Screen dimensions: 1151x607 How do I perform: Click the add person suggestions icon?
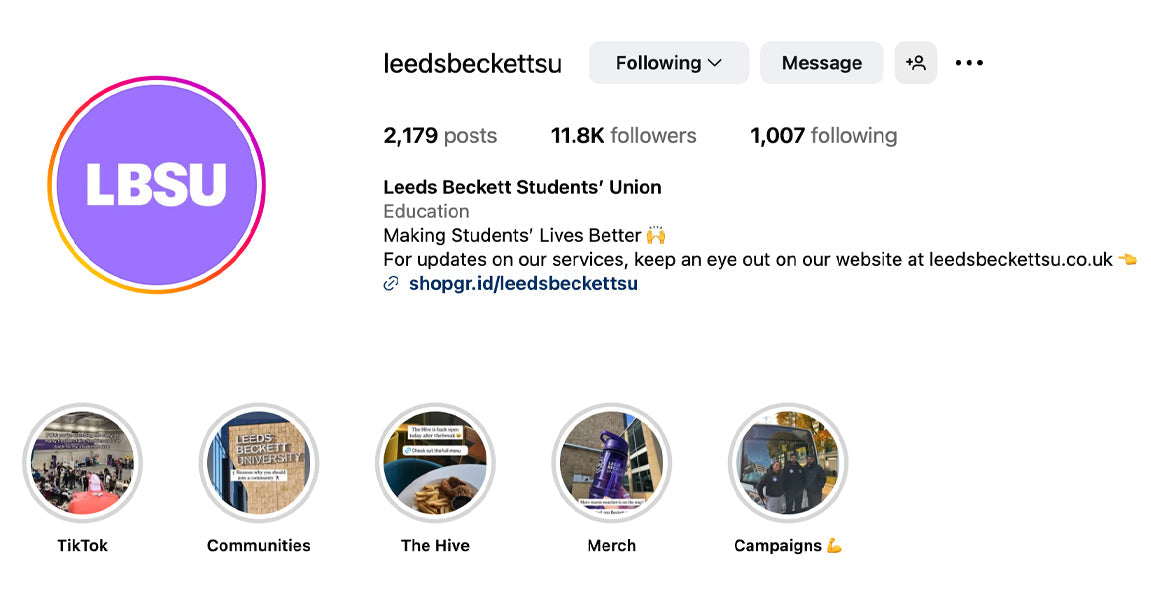[x=915, y=63]
